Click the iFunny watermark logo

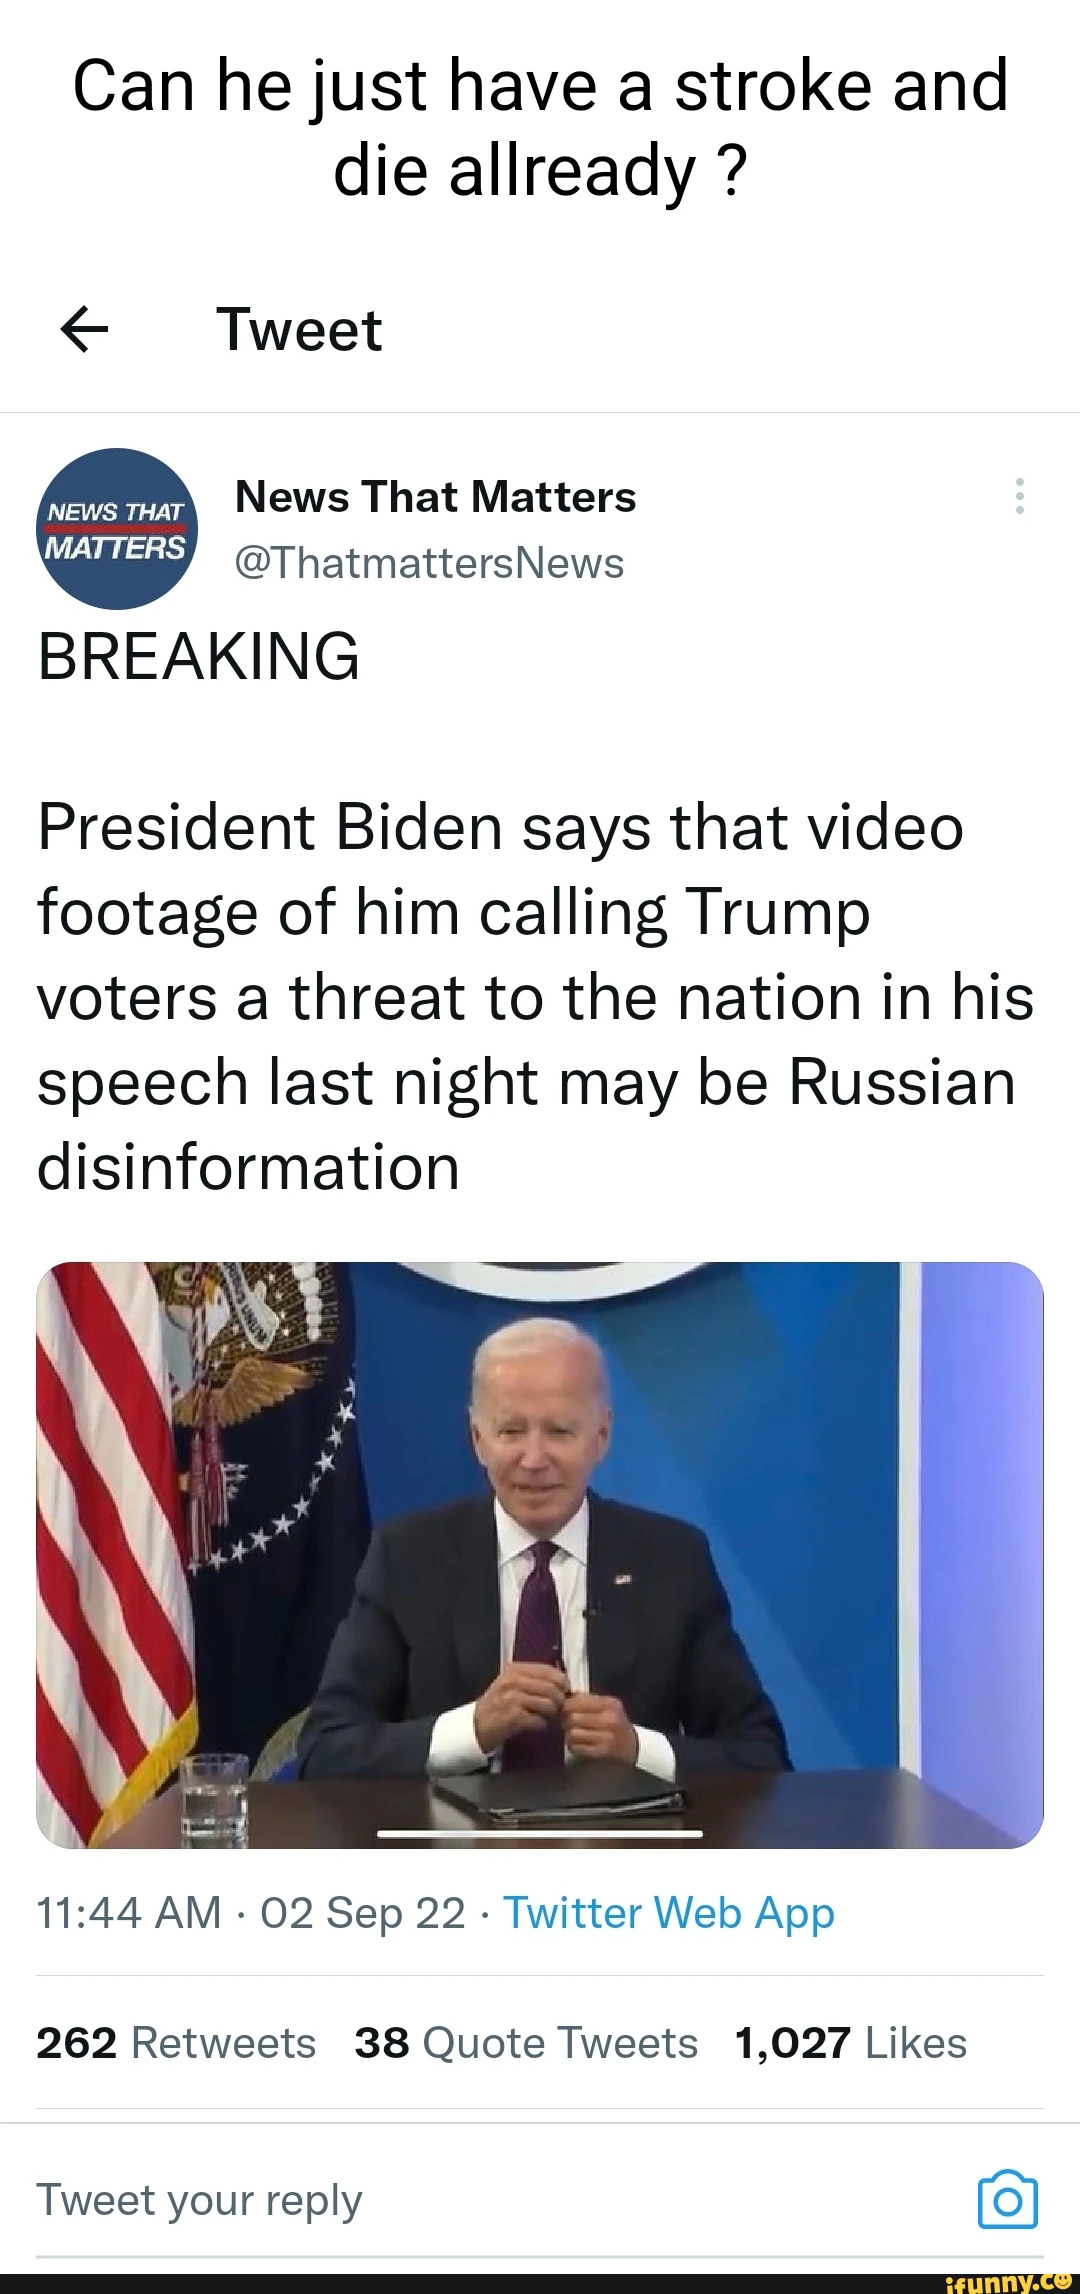[1007, 2282]
